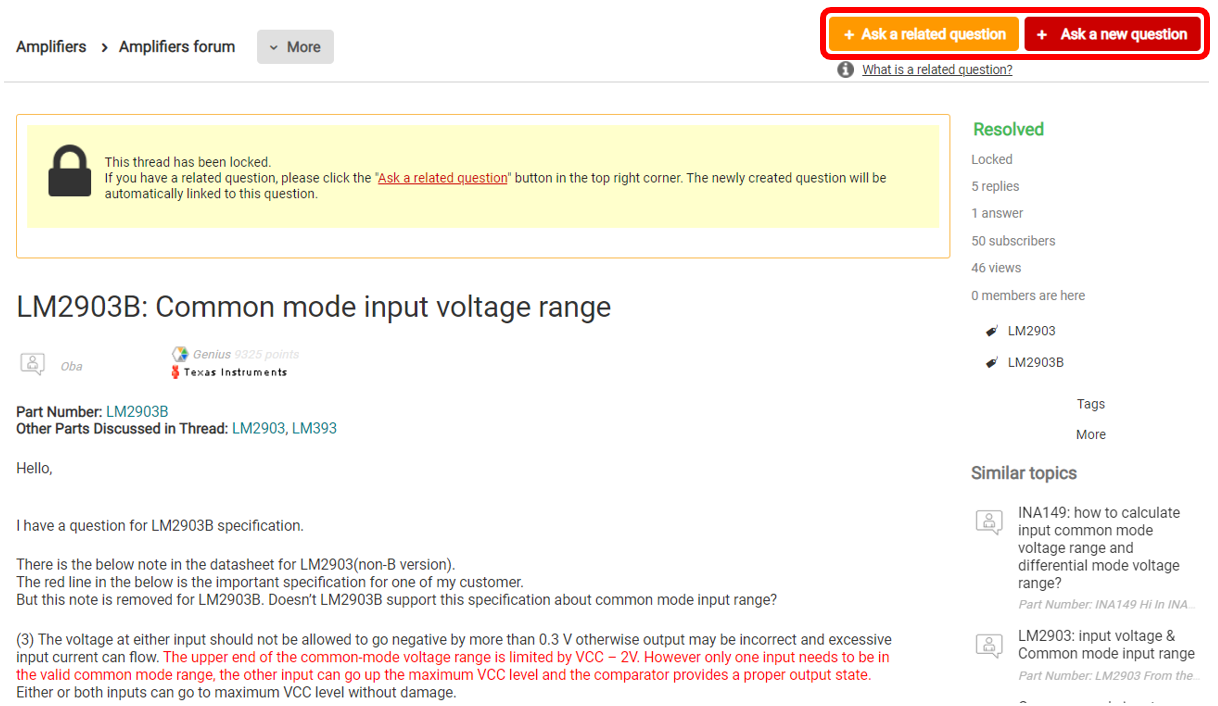Click the info icon beside related question help
This screenshot has height=706, width=1218.
point(846,70)
